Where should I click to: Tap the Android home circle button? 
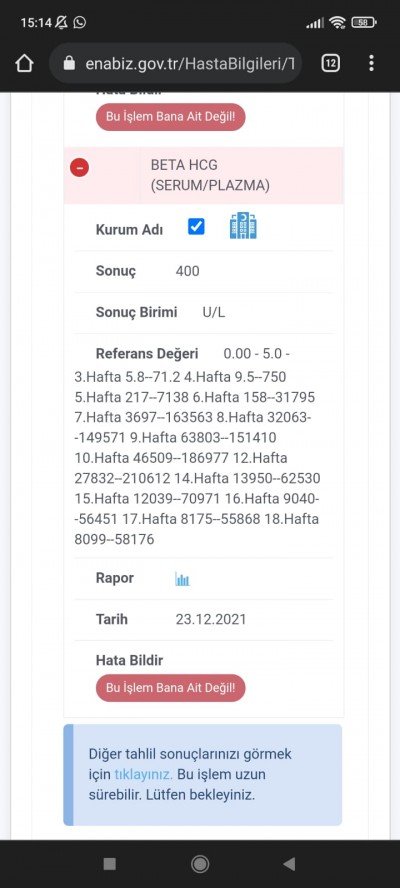[x=199, y=864]
